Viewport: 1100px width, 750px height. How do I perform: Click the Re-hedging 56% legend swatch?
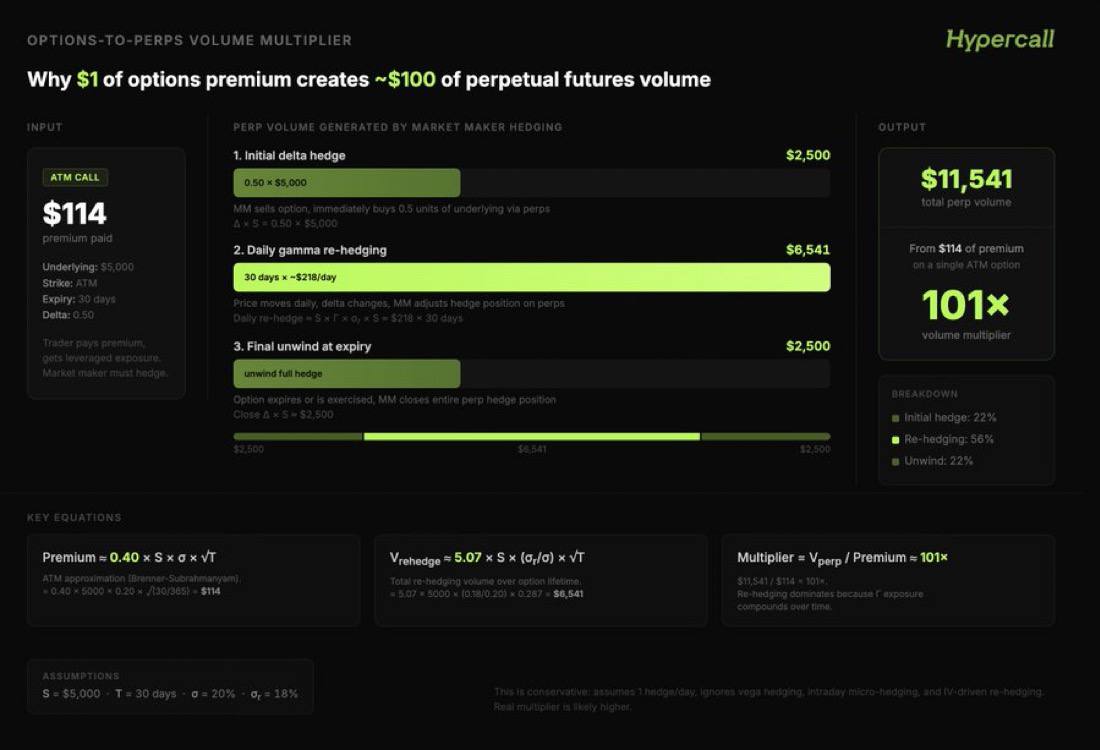coord(895,440)
